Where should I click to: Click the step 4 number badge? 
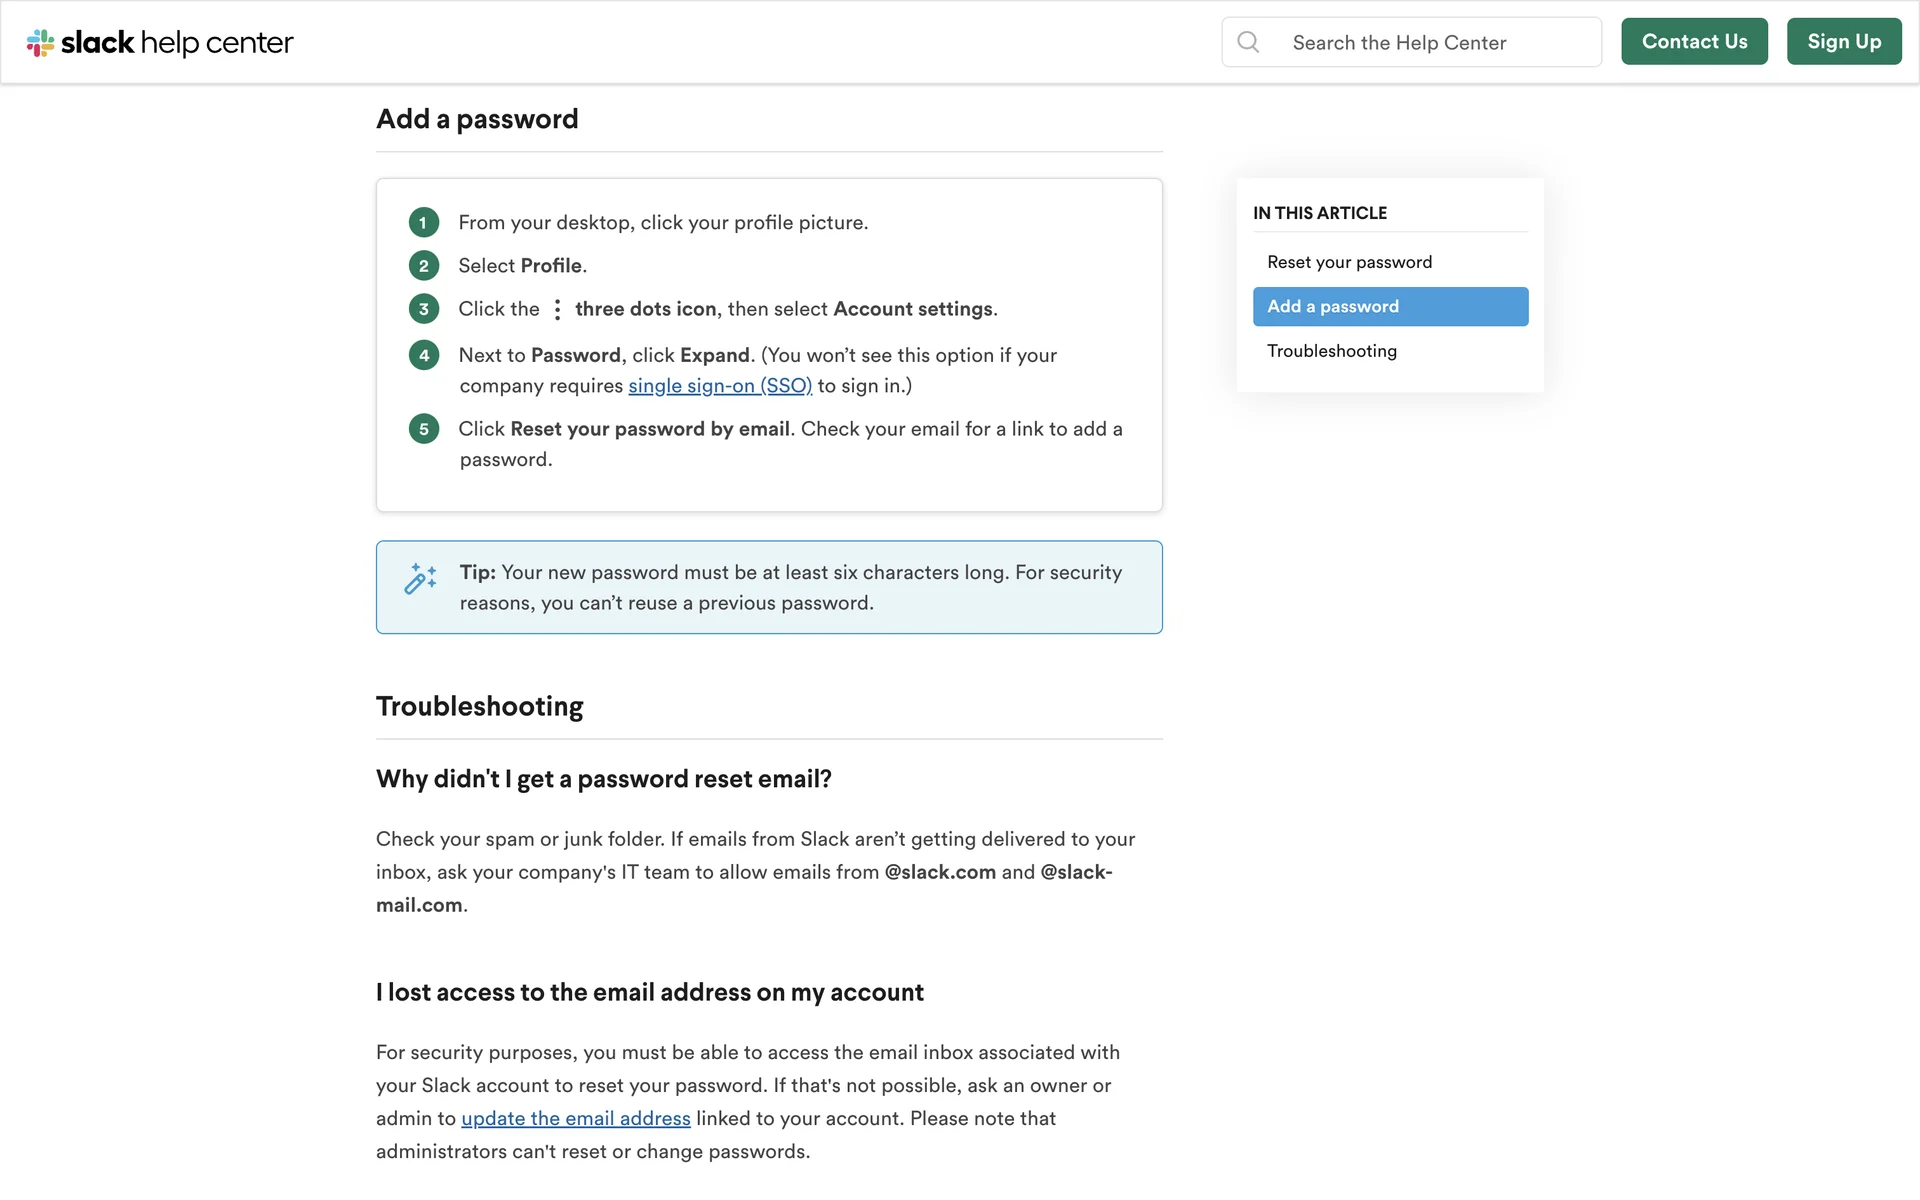[x=424, y=355]
